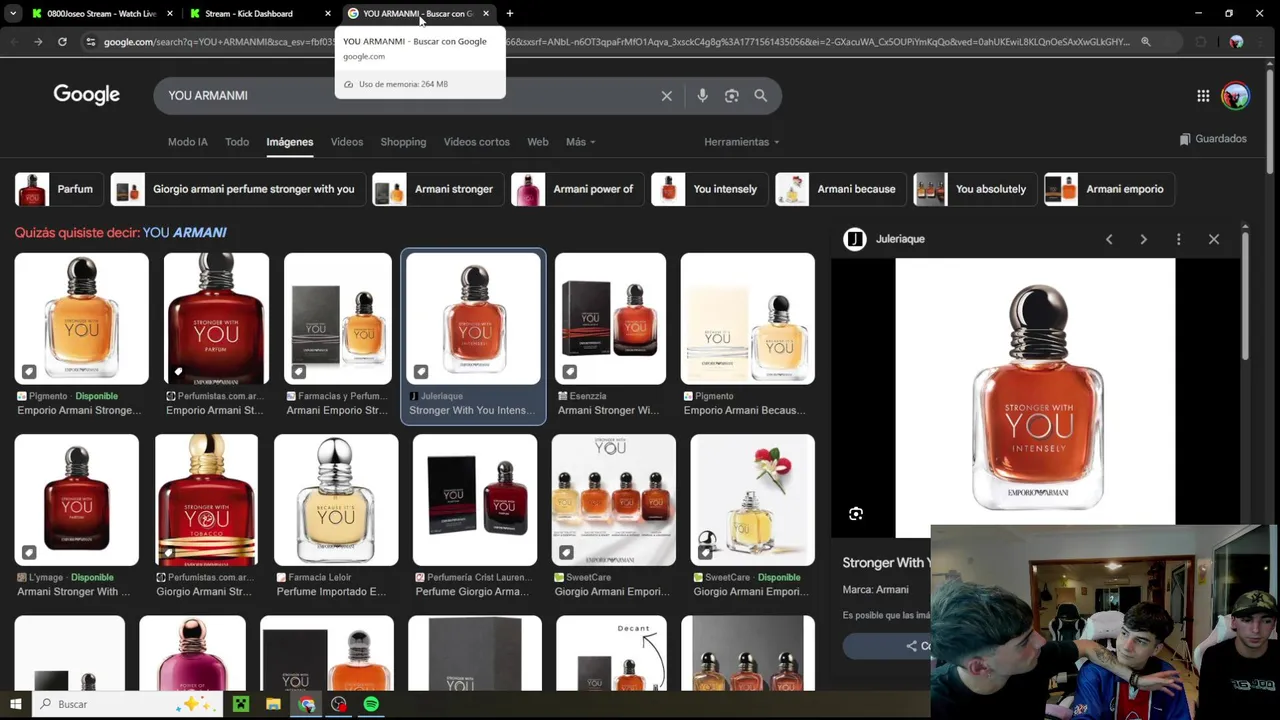Screen dimensions: 1280x720
Task: Click the Google logo
Action: click(x=87, y=95)
